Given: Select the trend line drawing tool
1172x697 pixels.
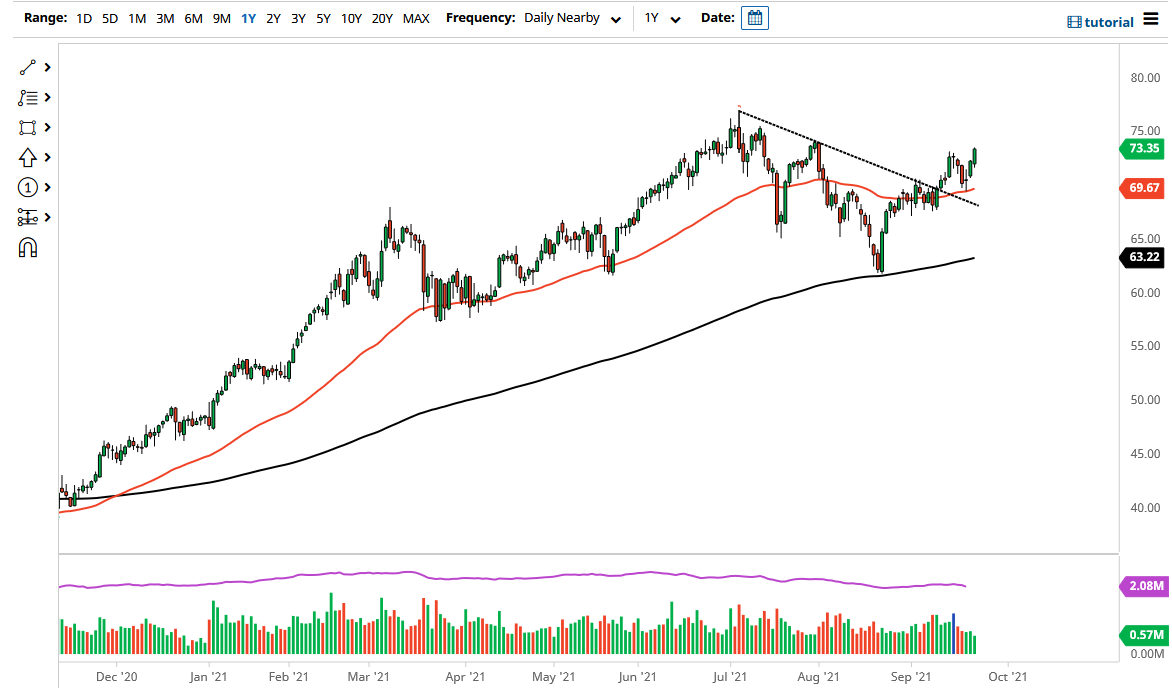Looking at the screenshot, I should click(x=28, y=67).
